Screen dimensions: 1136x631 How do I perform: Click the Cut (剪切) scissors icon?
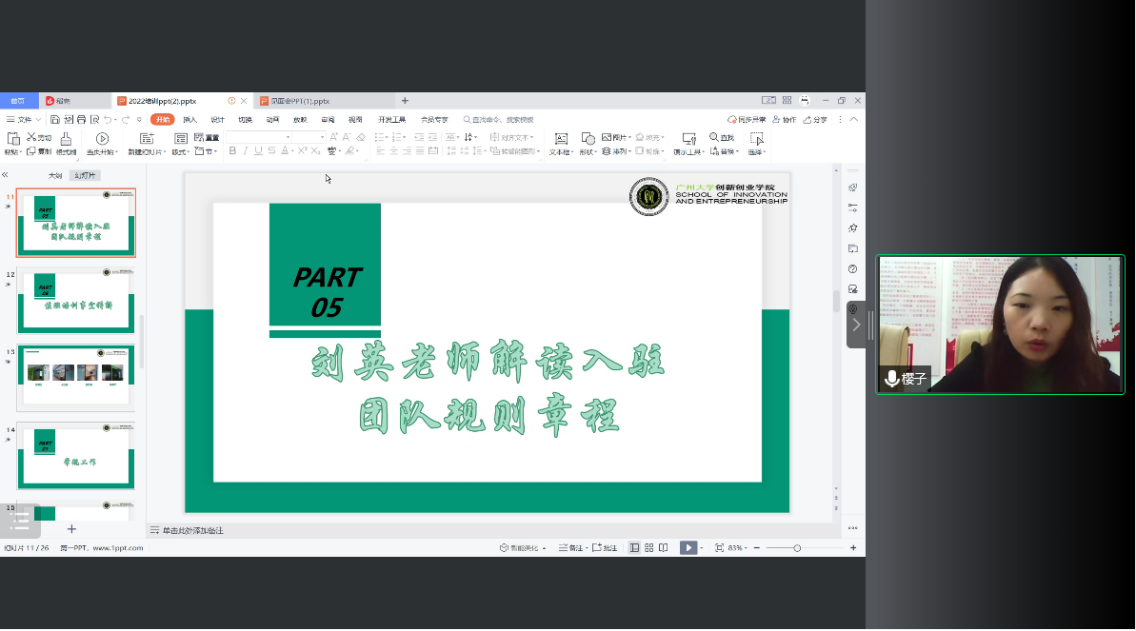tap(31, 137)
